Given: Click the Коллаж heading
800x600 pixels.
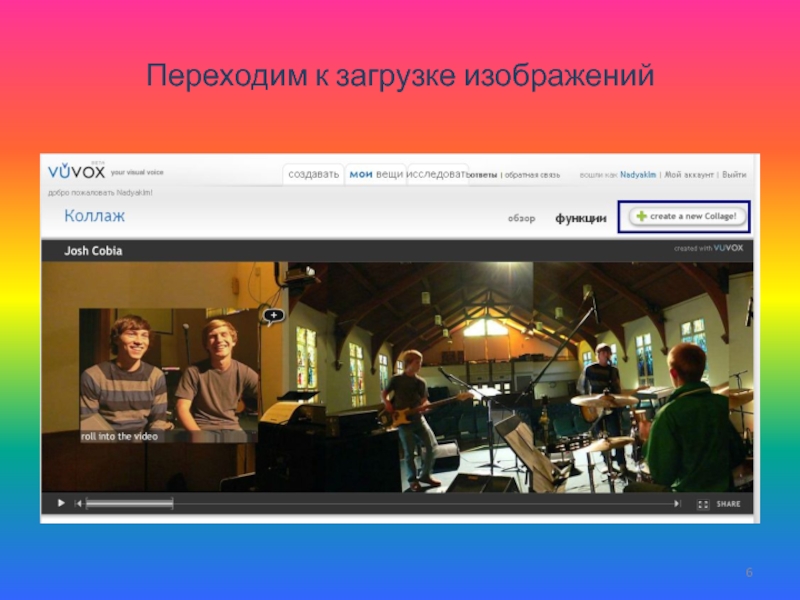Looking at the screenshot, I should coord(94,216).
